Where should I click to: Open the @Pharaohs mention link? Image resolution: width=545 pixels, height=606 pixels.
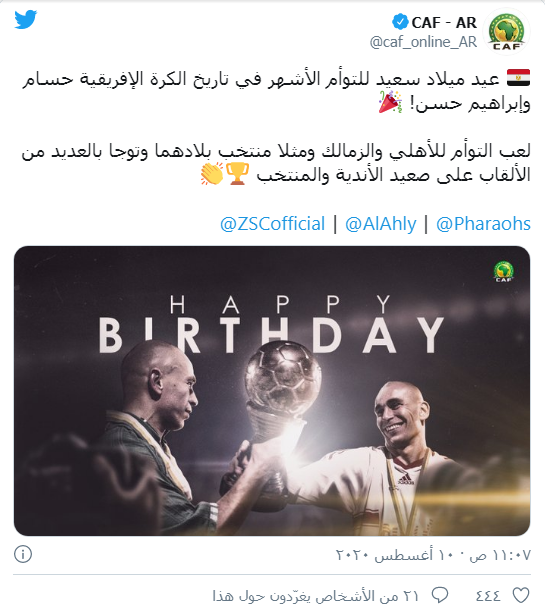(483, 224)
